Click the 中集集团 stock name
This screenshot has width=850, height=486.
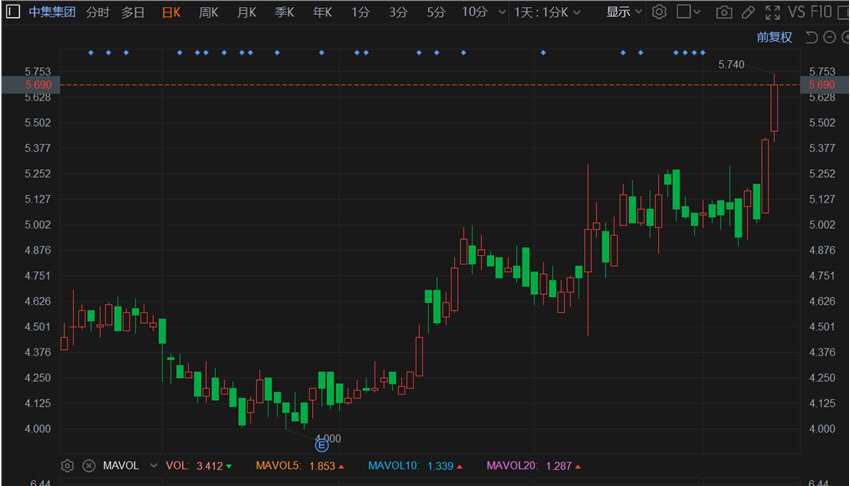point(52,12)
